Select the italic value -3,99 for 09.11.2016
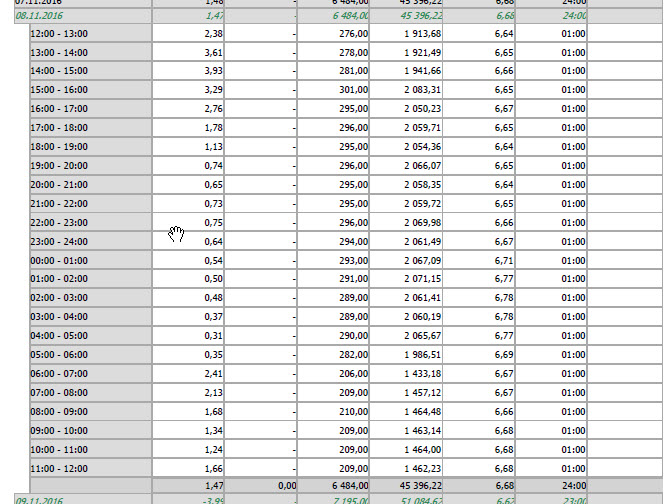Viewport: 668px width, 504px height. pos(188,499)
